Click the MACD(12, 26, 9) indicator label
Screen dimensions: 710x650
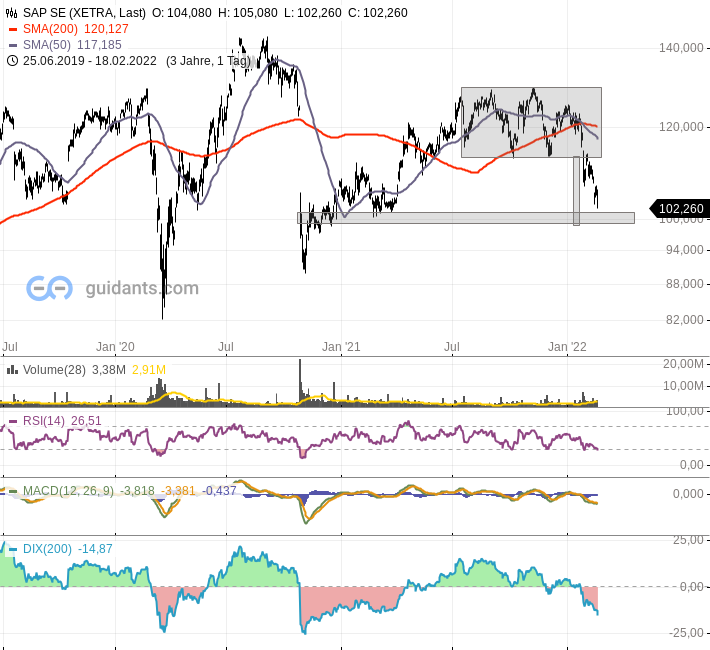tap(68, 491)
